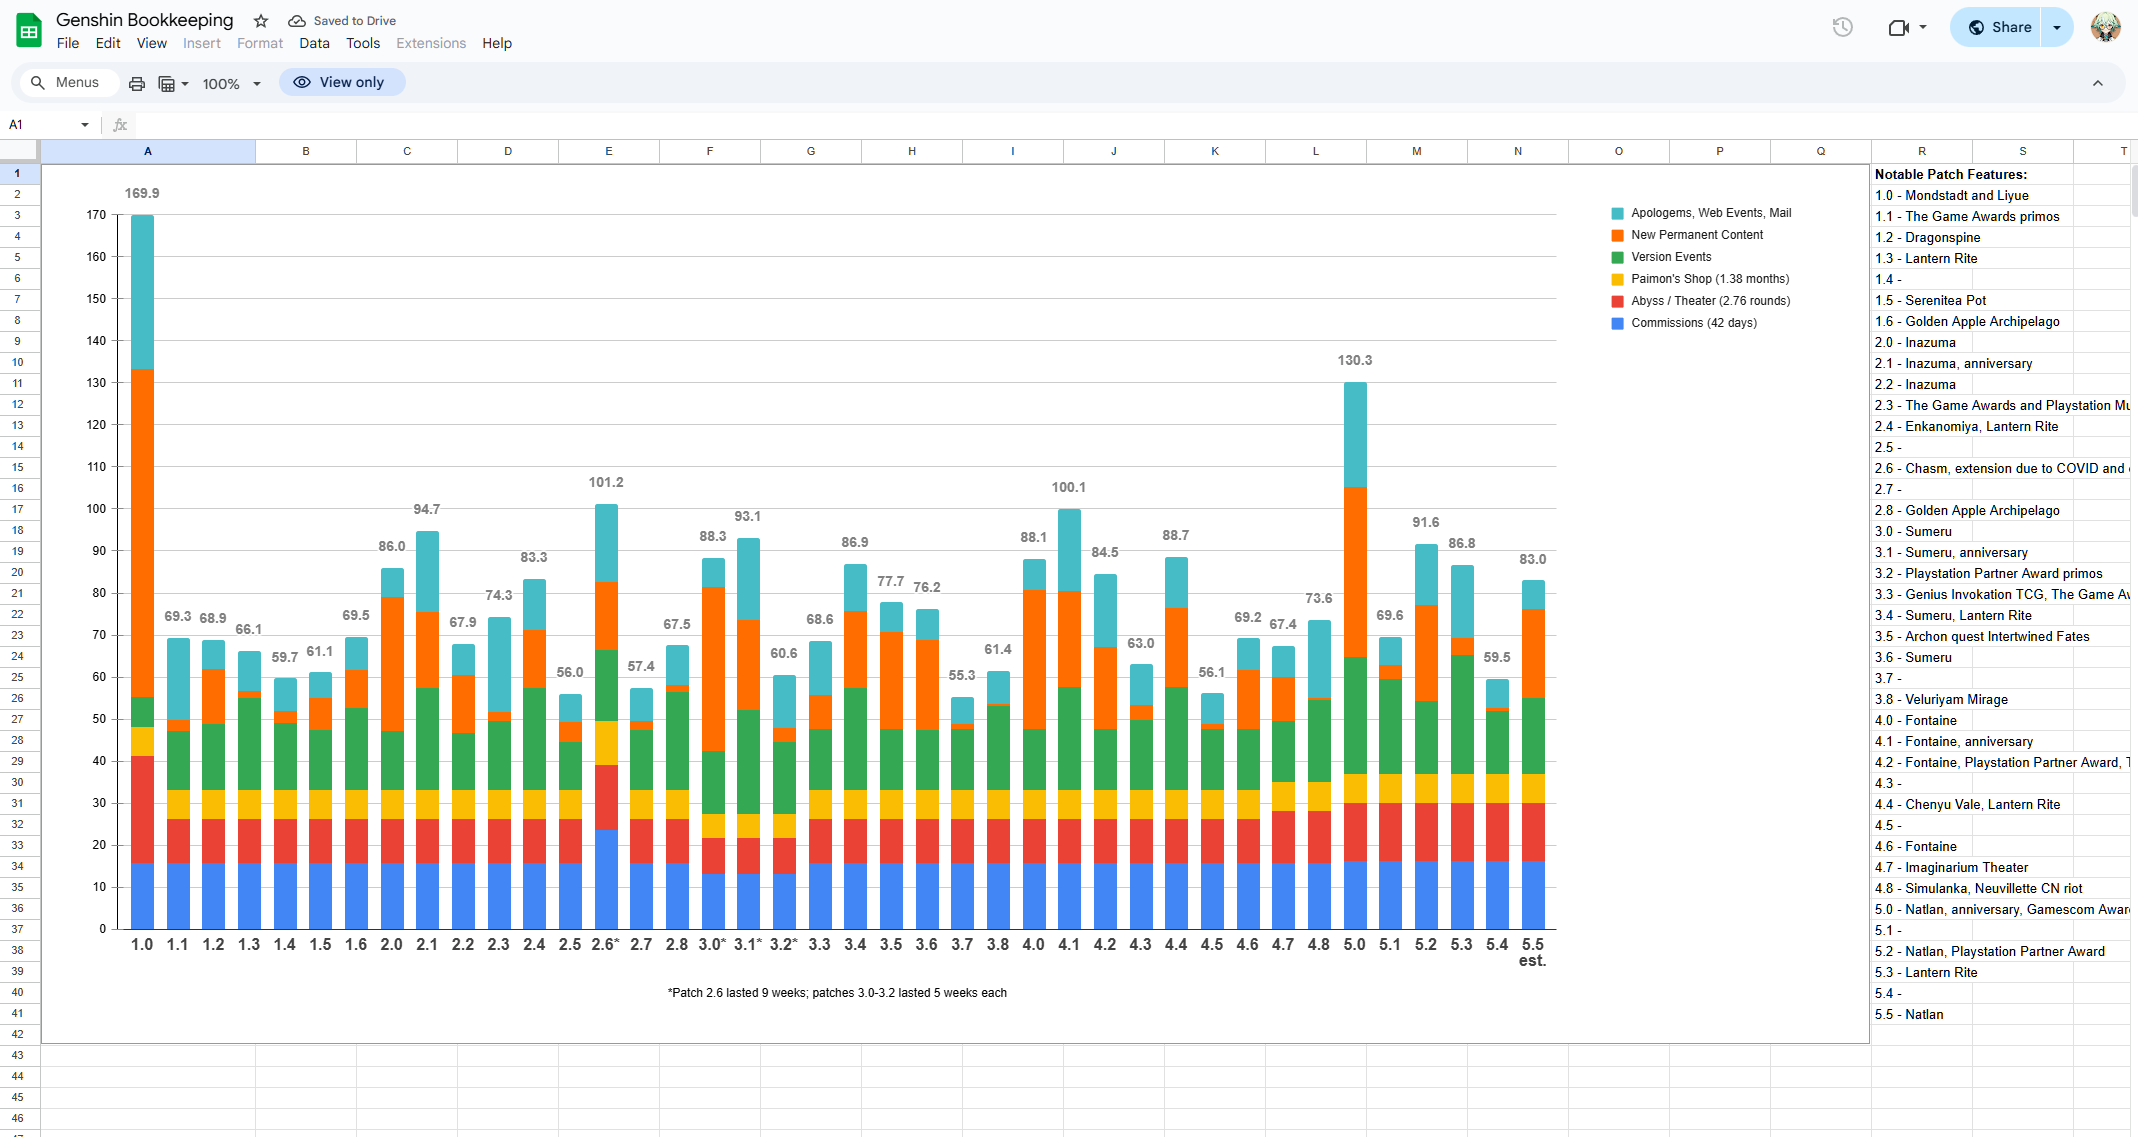
Task: Click the 169.9 data label
Action: (x=142, y=193)
